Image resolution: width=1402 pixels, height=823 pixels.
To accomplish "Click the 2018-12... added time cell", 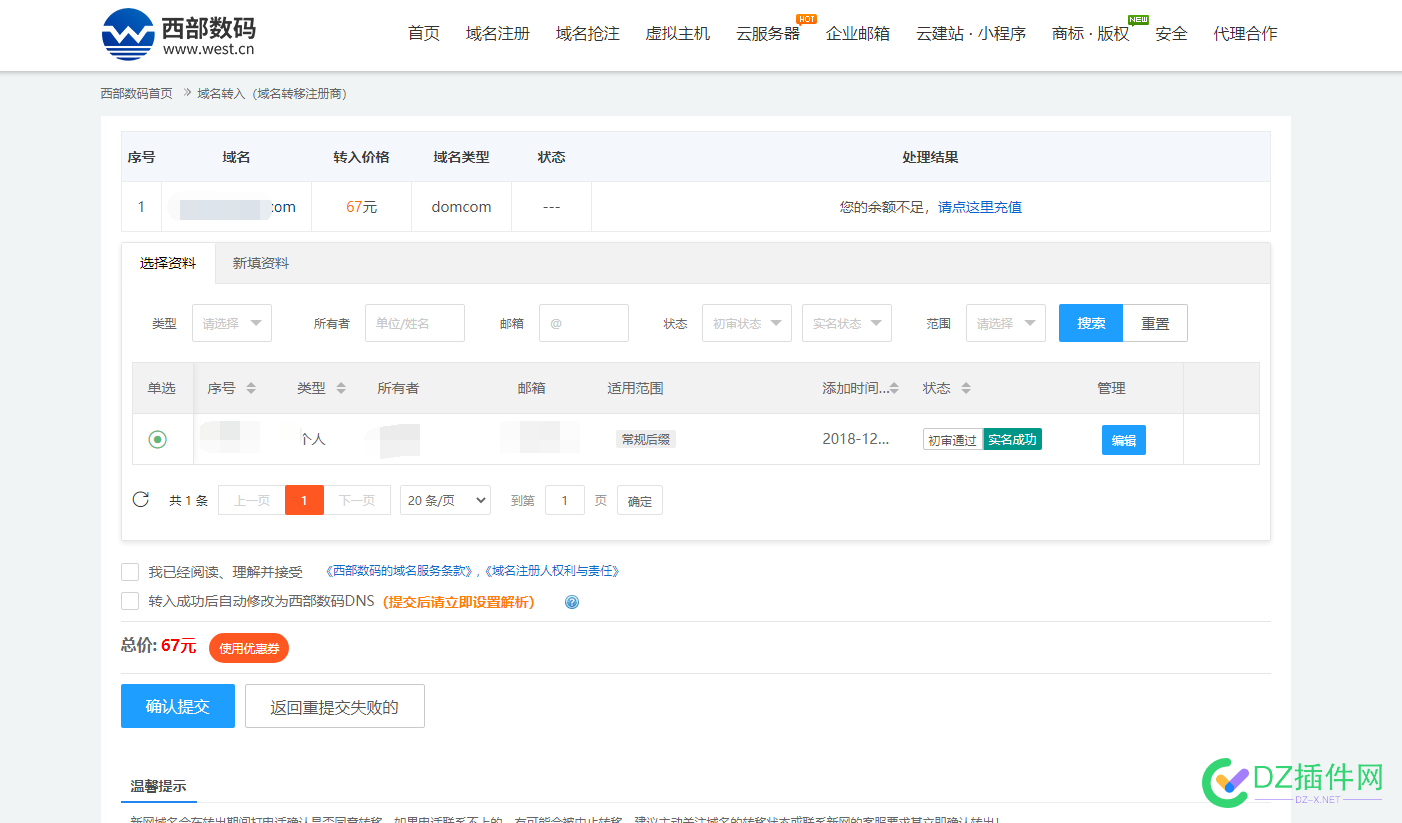I will pos(856,439).
